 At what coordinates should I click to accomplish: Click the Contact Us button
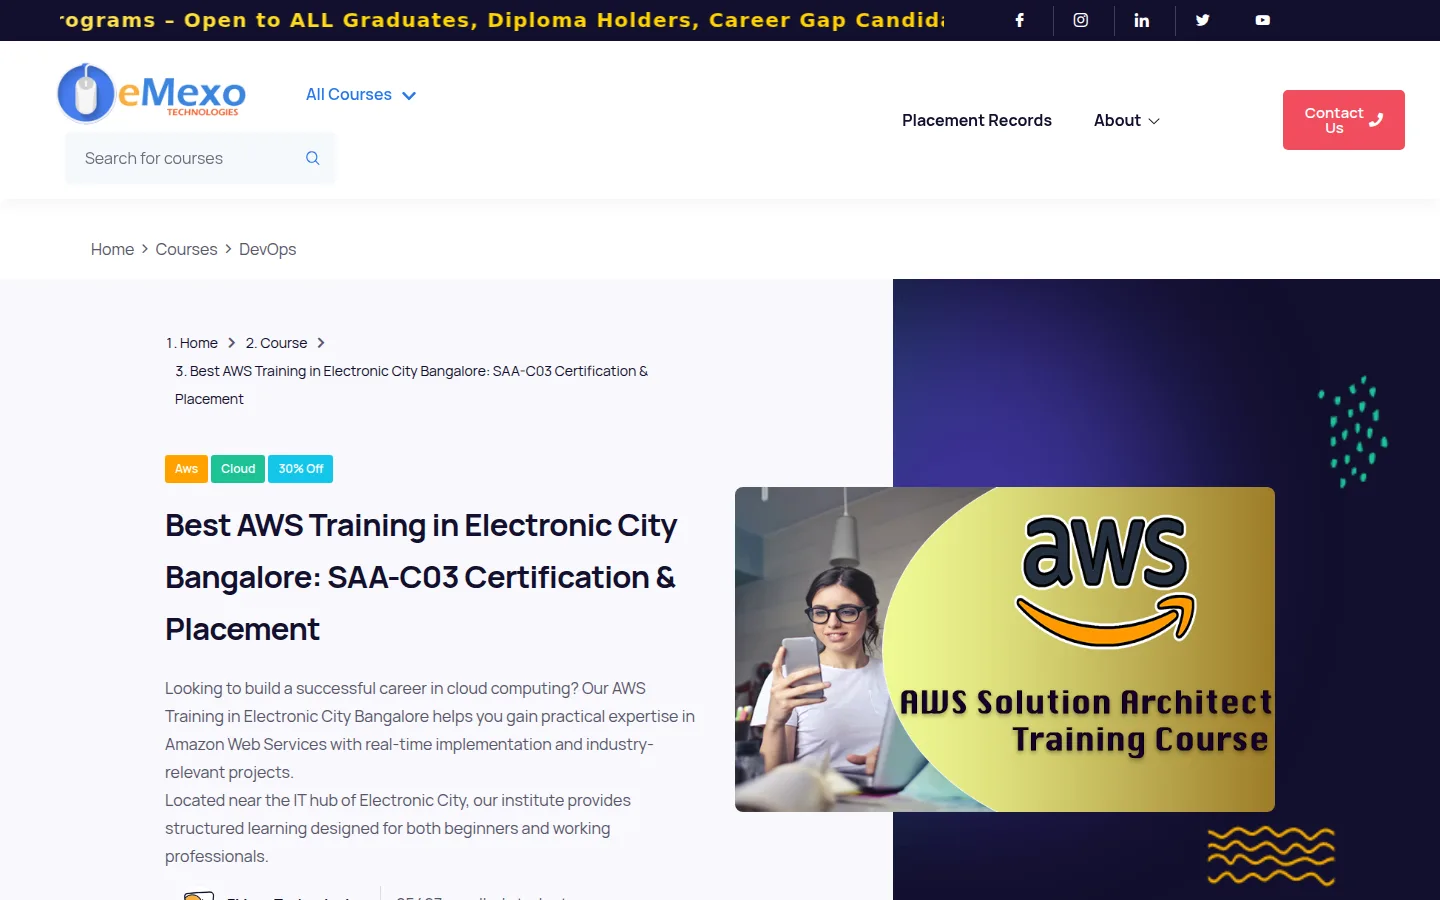coord(1344,120)
